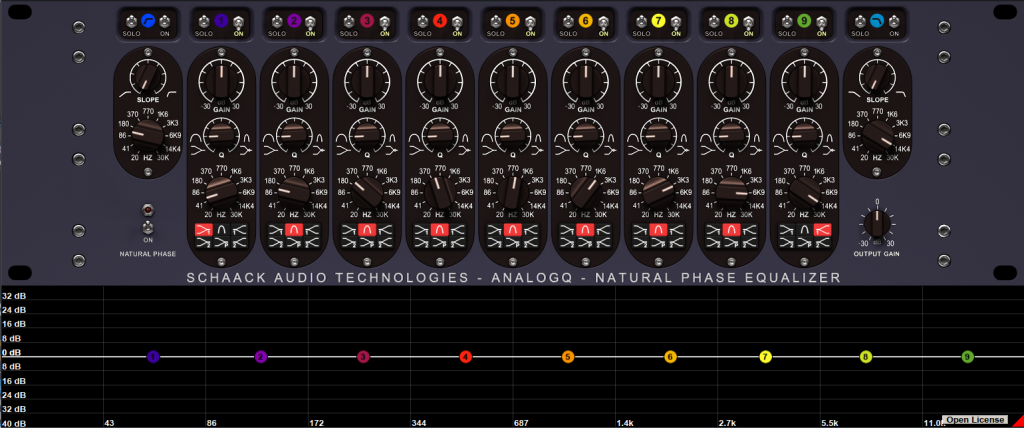Toggle ON switch for low-pass filter

tap(895, 21)
